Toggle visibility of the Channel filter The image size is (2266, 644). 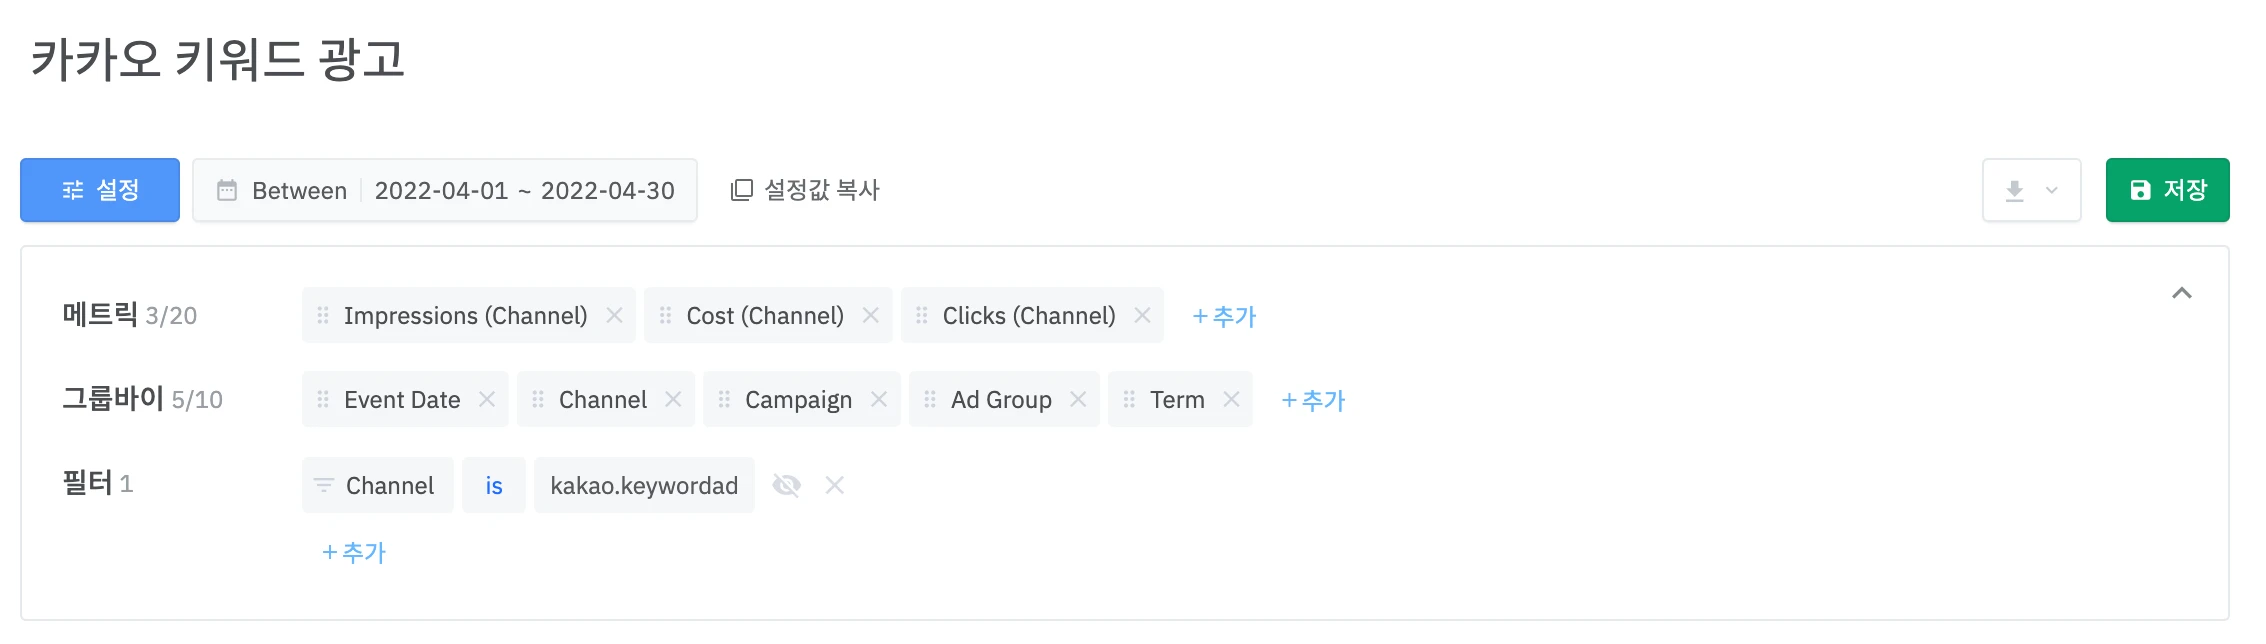point(787,486)
